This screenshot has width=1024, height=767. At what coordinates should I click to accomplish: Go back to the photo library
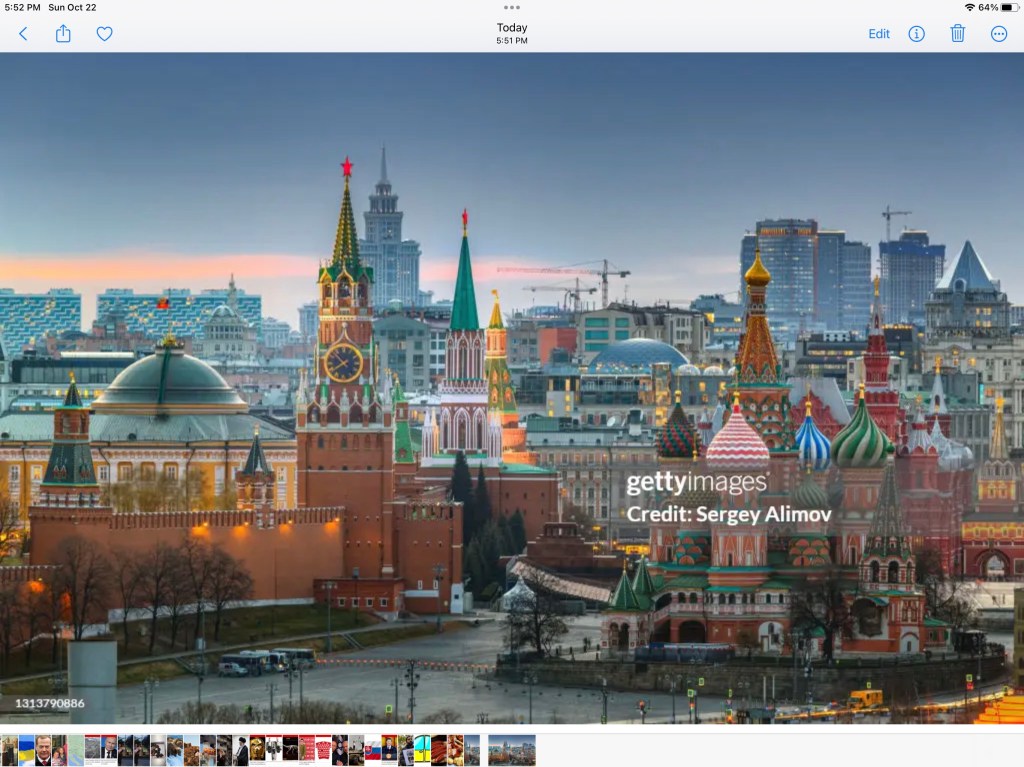click(23, 34)
